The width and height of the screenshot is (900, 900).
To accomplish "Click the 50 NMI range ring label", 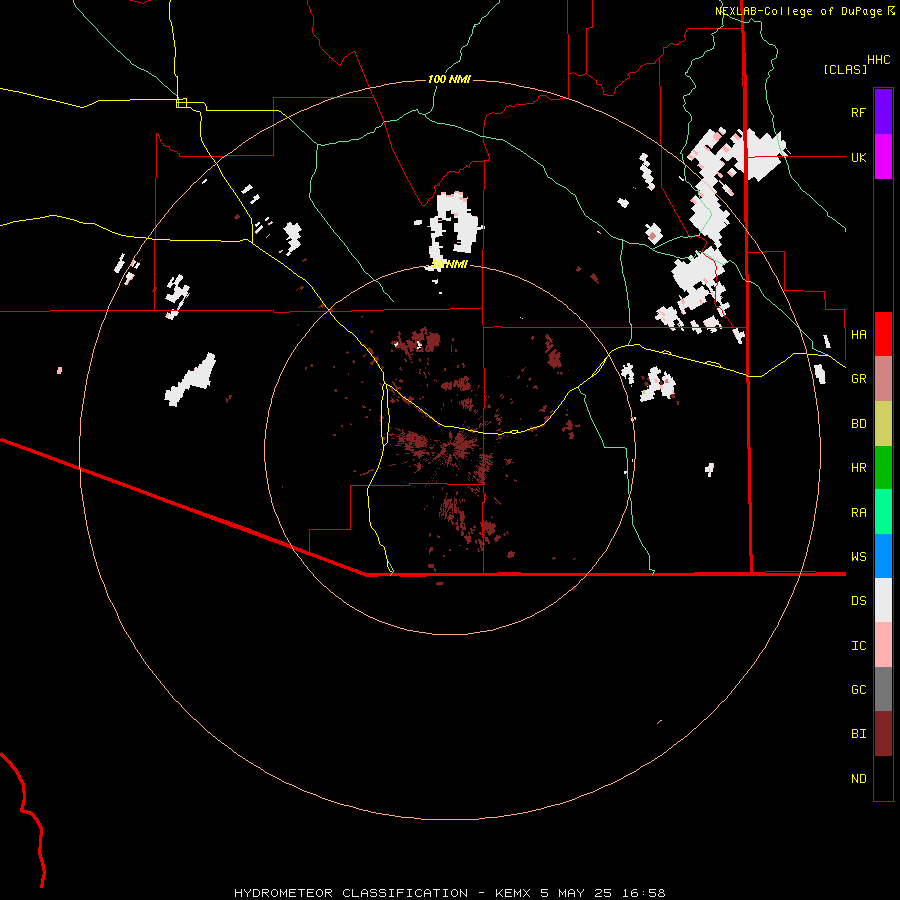I will (449, 264).
